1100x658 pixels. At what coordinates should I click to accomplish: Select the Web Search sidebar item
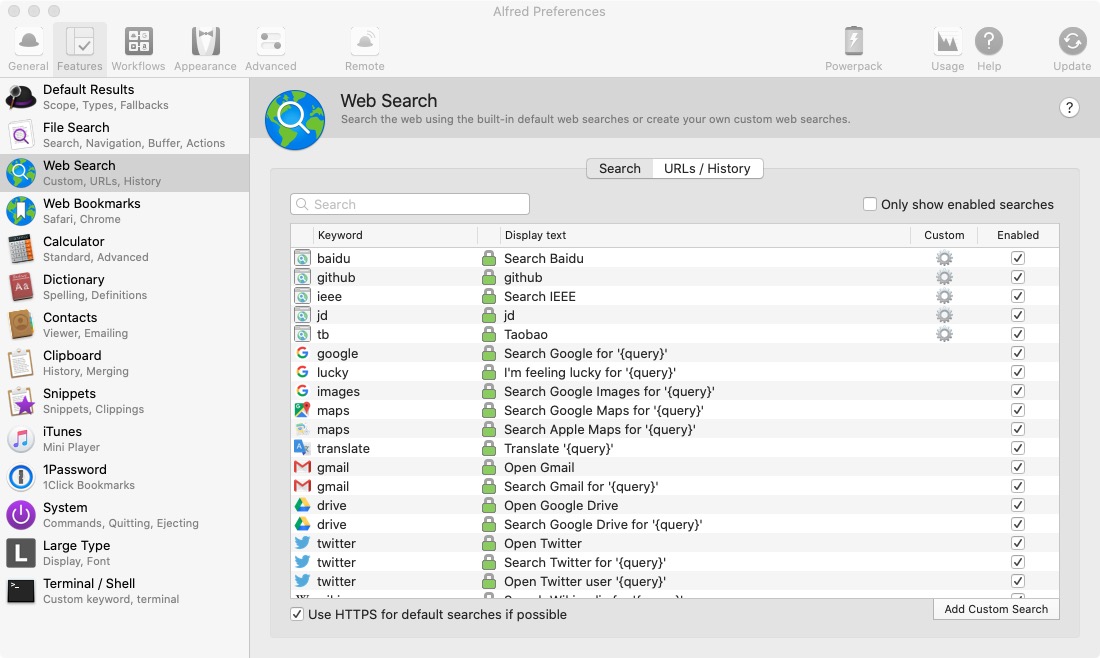(125, 173)
